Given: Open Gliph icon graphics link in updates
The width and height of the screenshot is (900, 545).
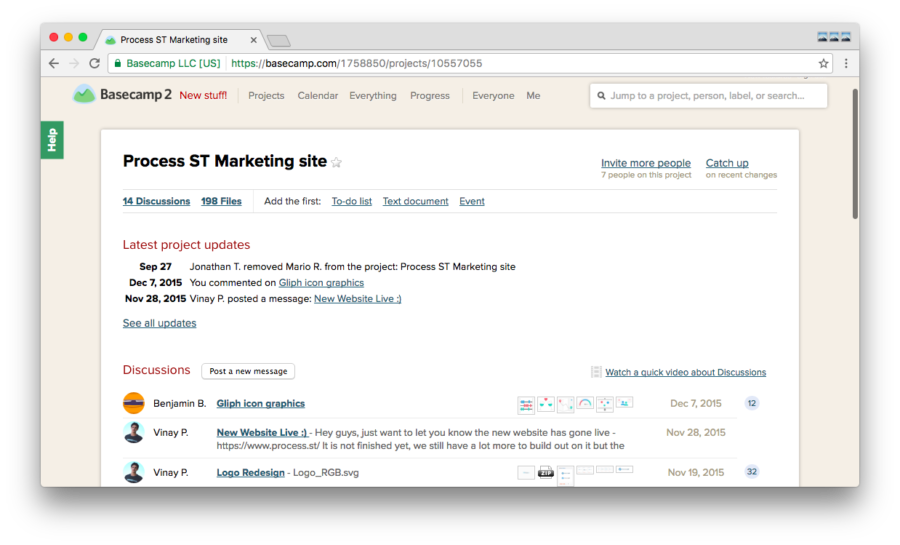Looking at the screenshot, I should pyautogui.click(x=321, y=283).
